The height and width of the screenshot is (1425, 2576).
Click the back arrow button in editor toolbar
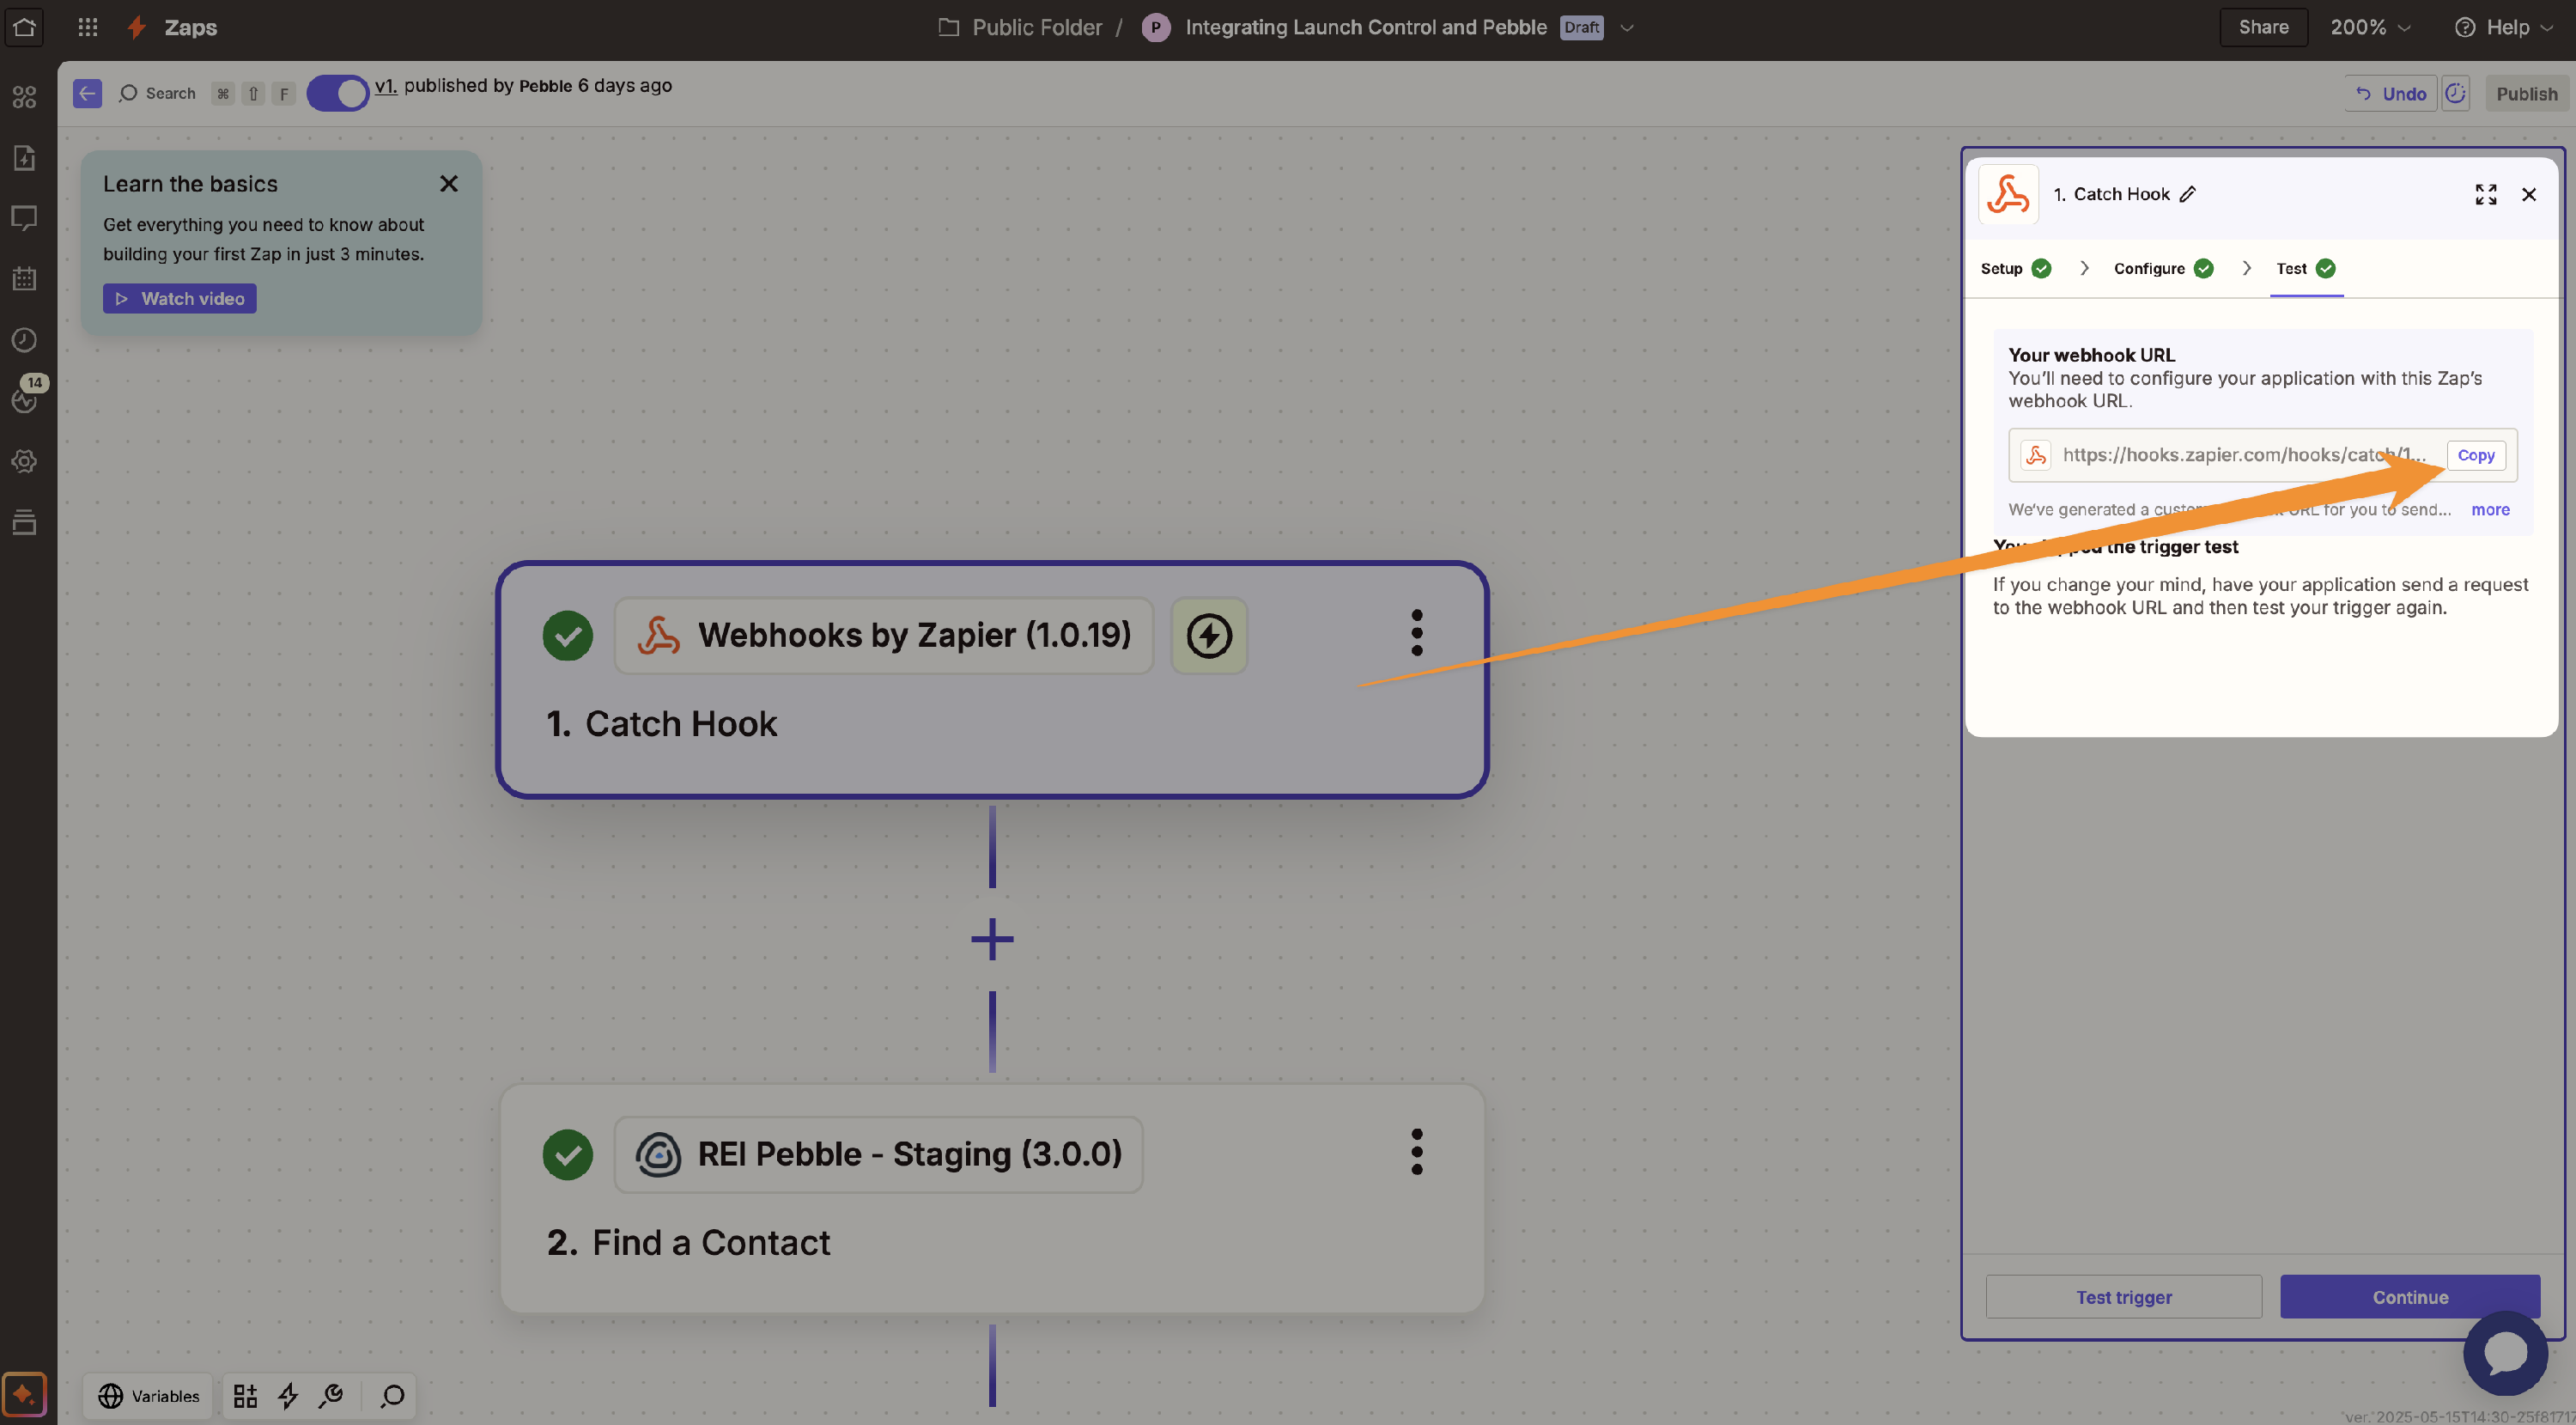(87, 93)
